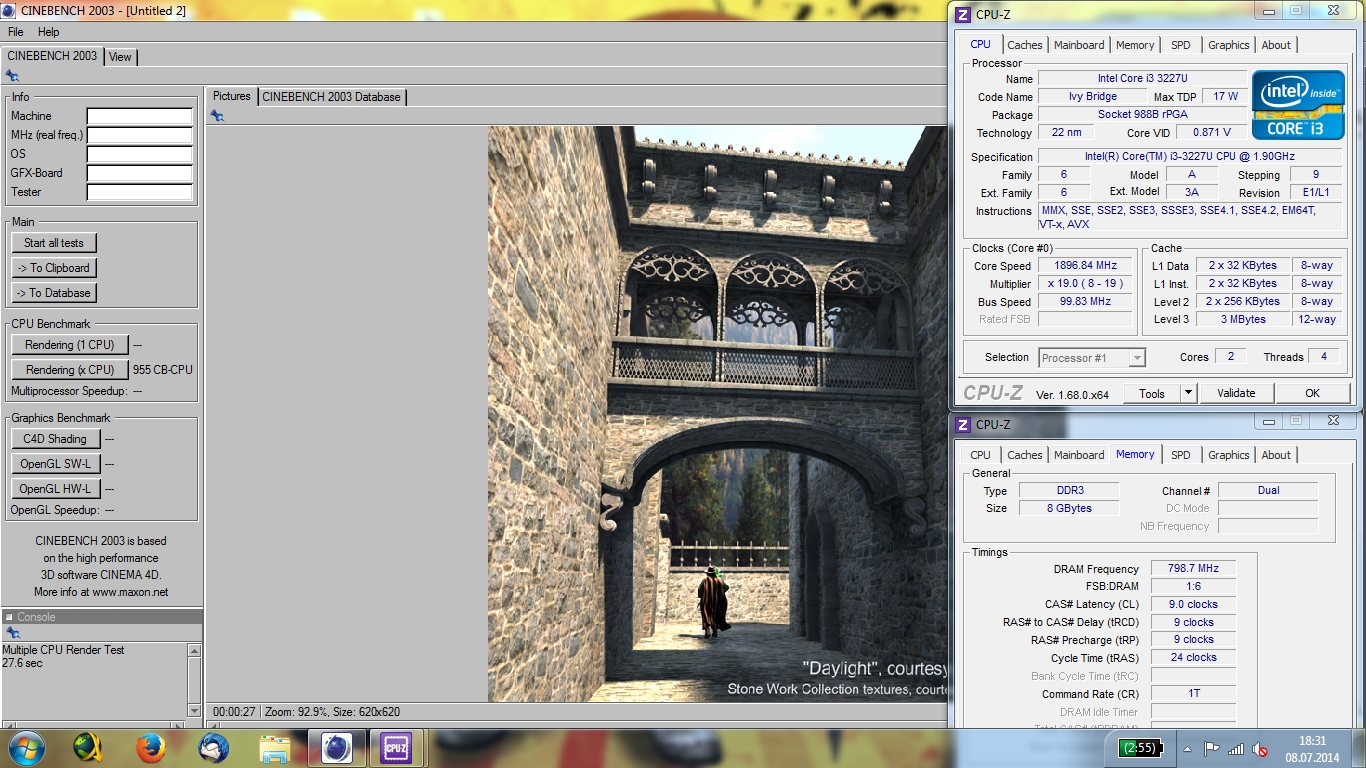Viewport: 1366px width, 768px height.
Task: Open CPU tab in lower CPU-Z window
Action: [981, 455]
